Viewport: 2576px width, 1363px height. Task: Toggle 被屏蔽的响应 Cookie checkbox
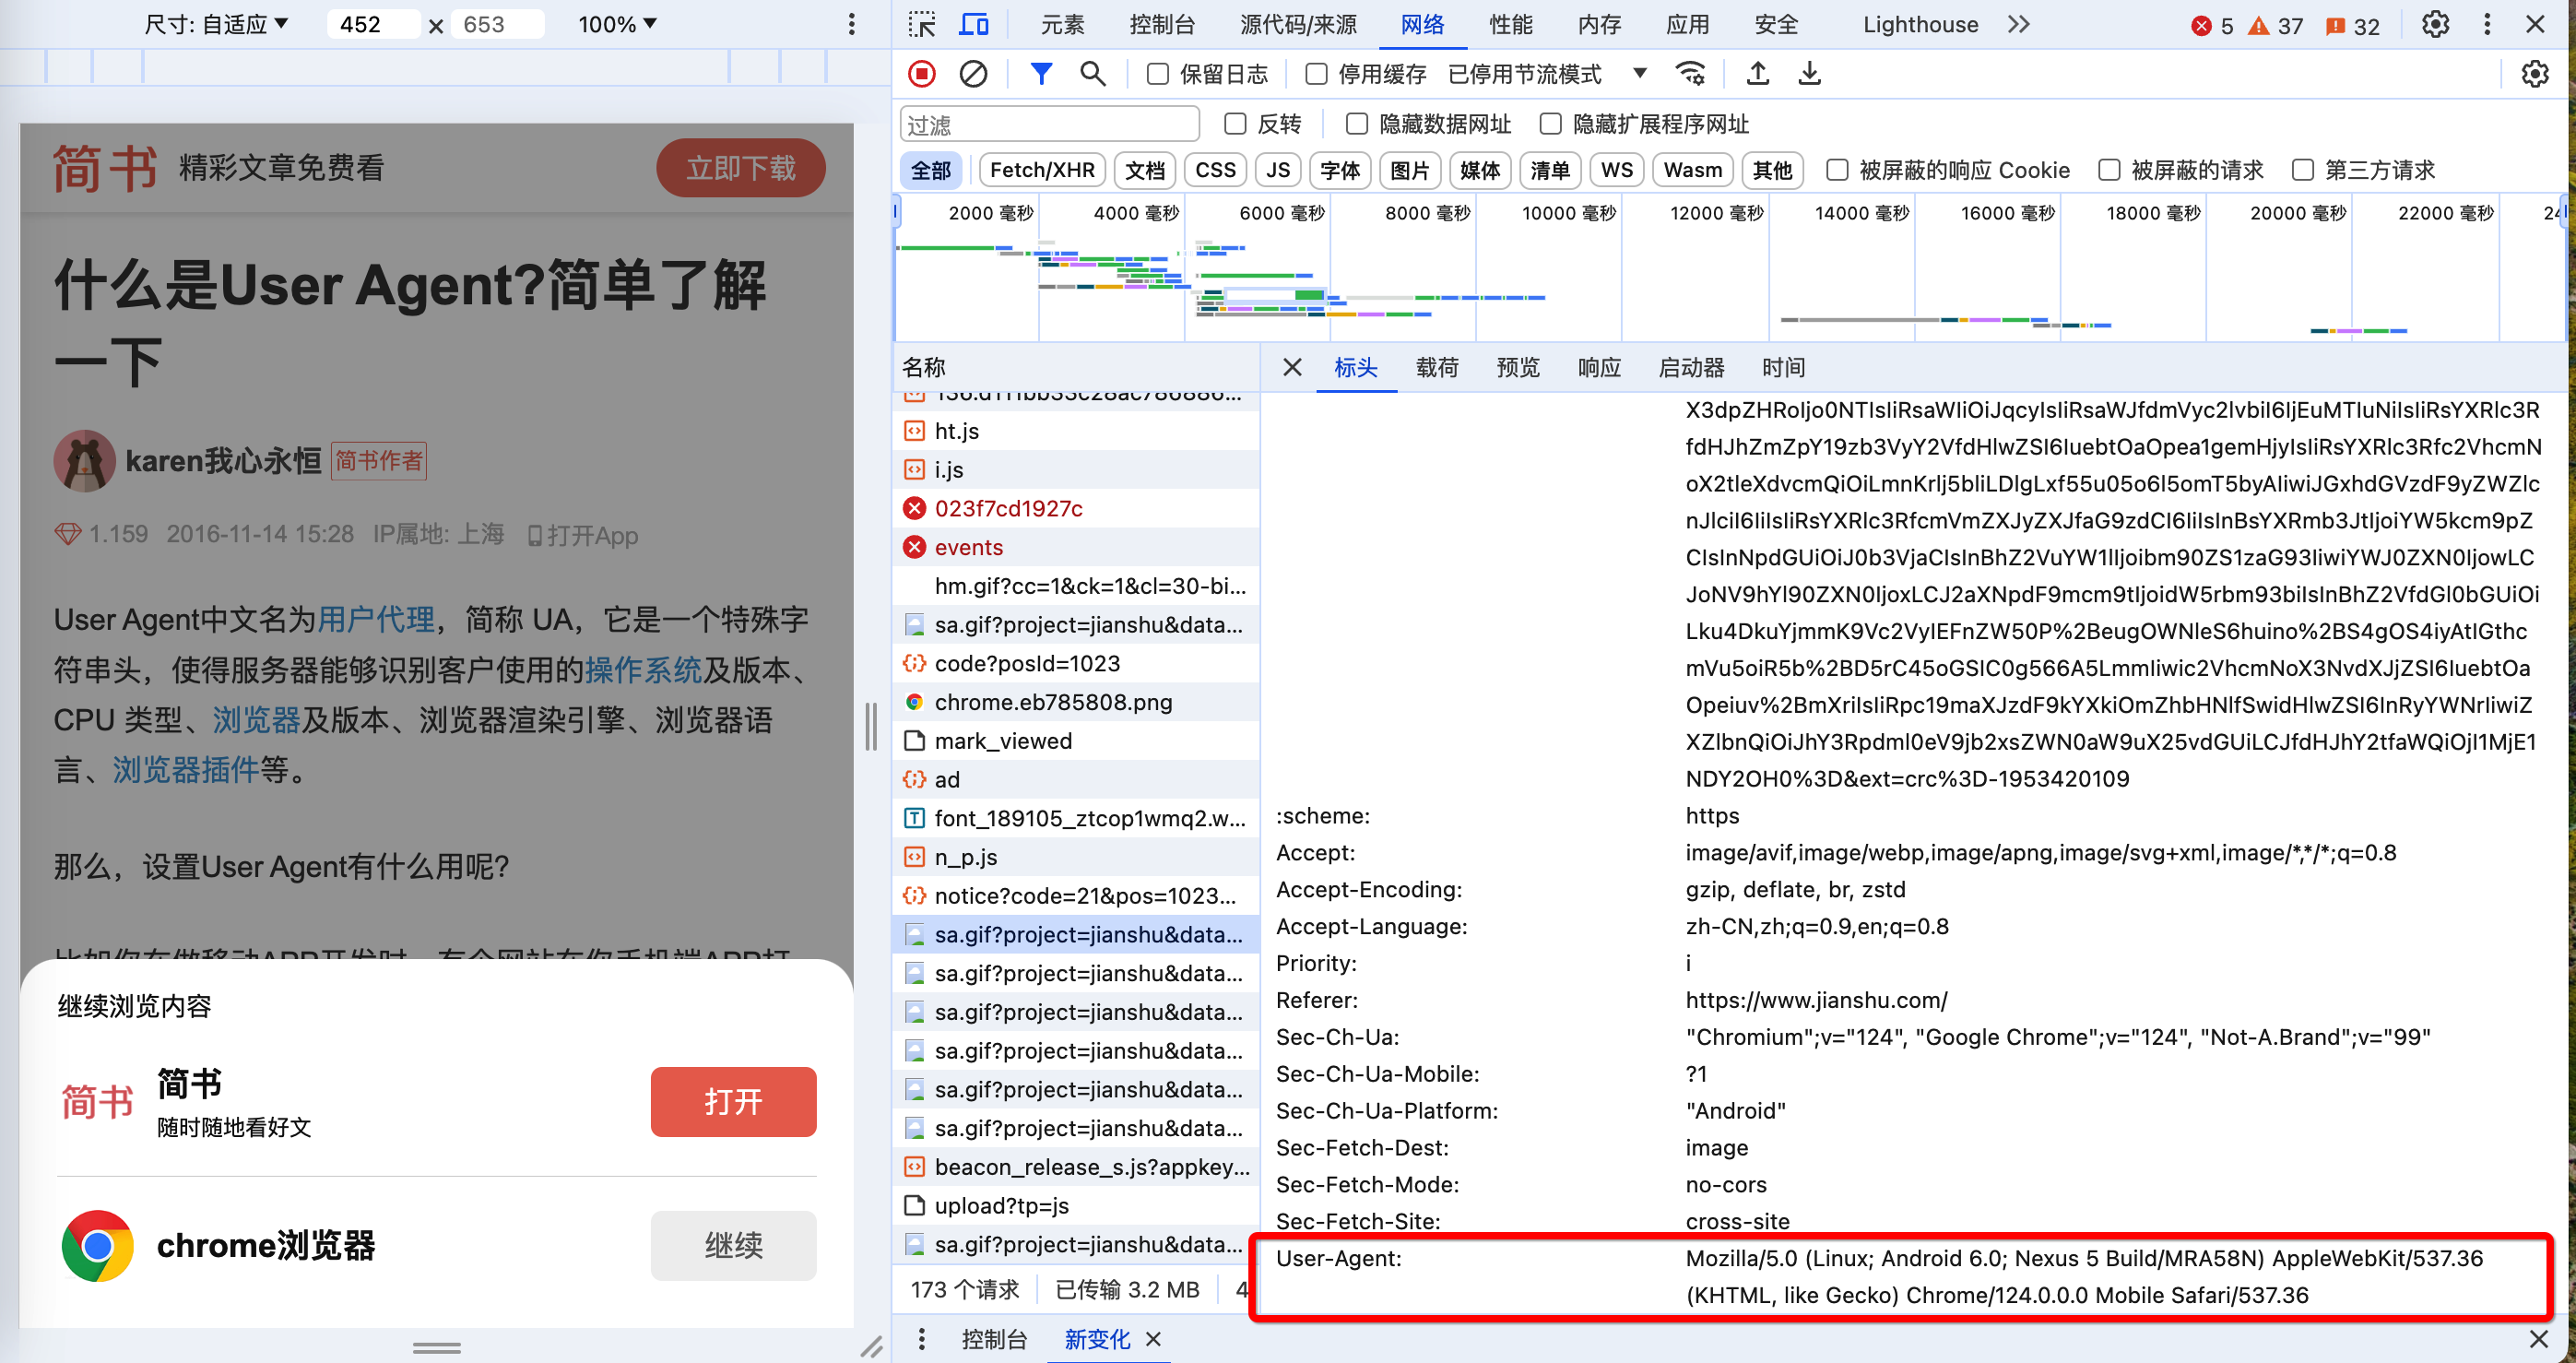pos(1837,170)
